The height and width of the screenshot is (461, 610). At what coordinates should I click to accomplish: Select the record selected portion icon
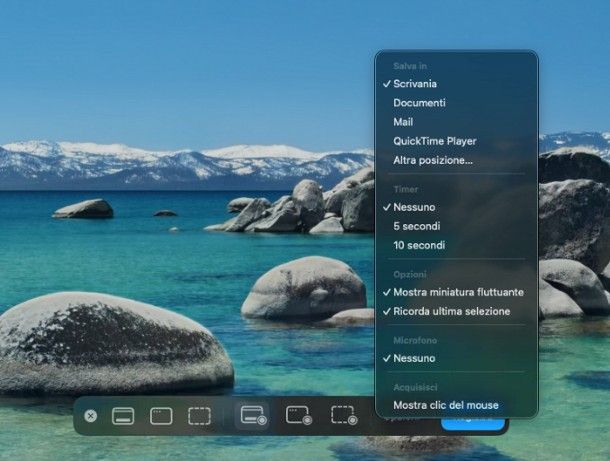pyautogui.click(x=344, y=416)
